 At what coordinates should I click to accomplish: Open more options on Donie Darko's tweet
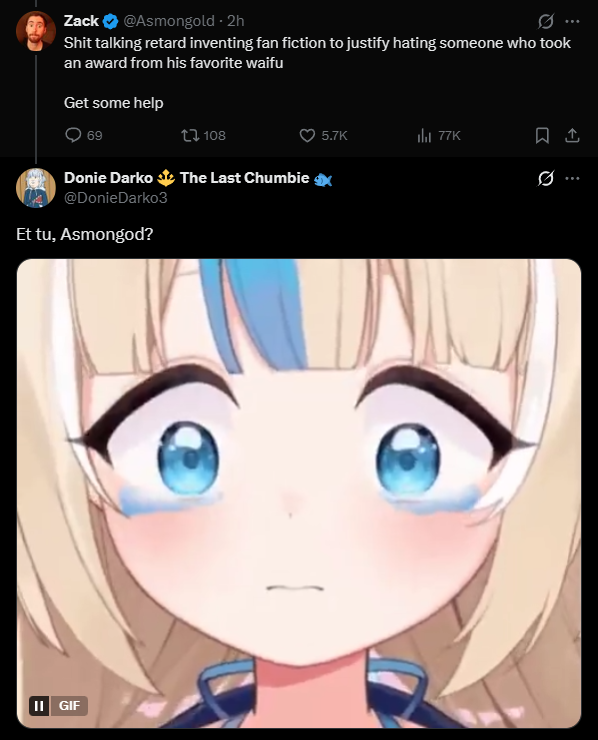pyautogui.click(x=573, y=178)
